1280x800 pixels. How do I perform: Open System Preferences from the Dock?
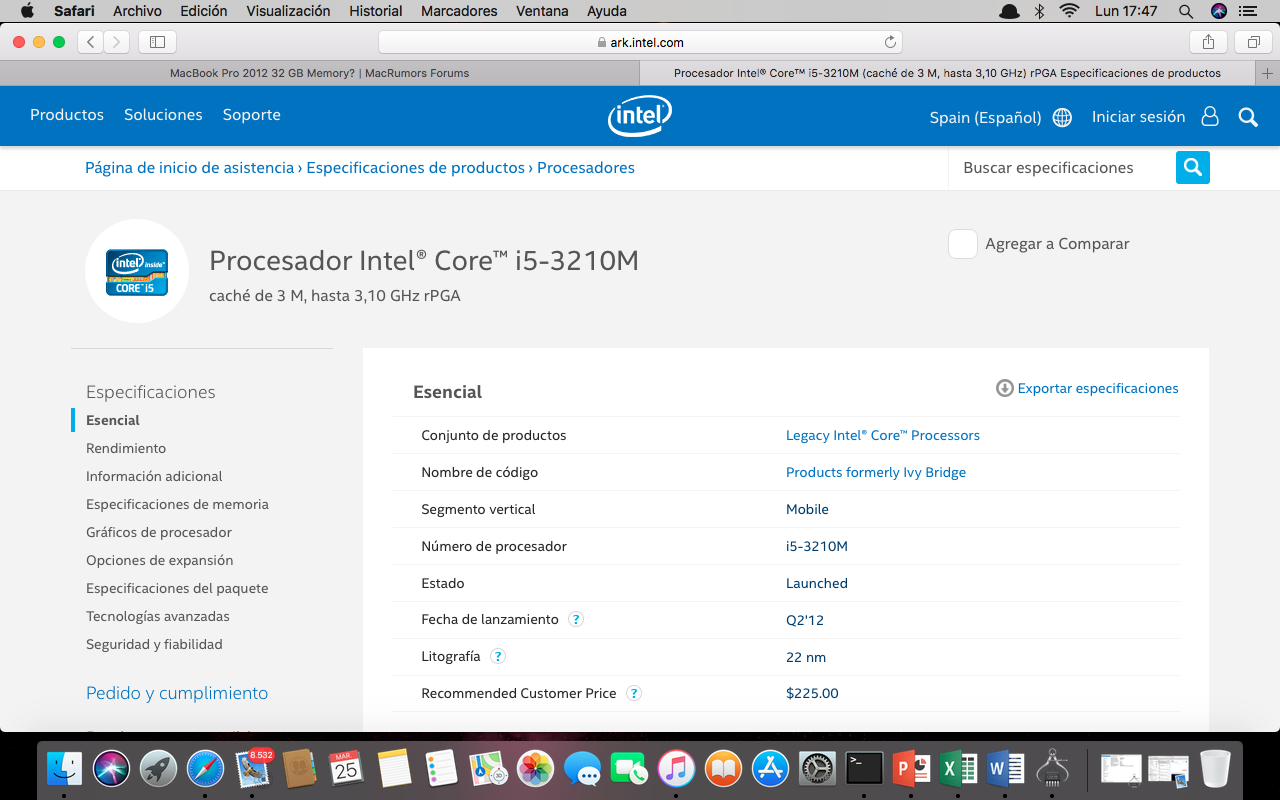(817, 768)
